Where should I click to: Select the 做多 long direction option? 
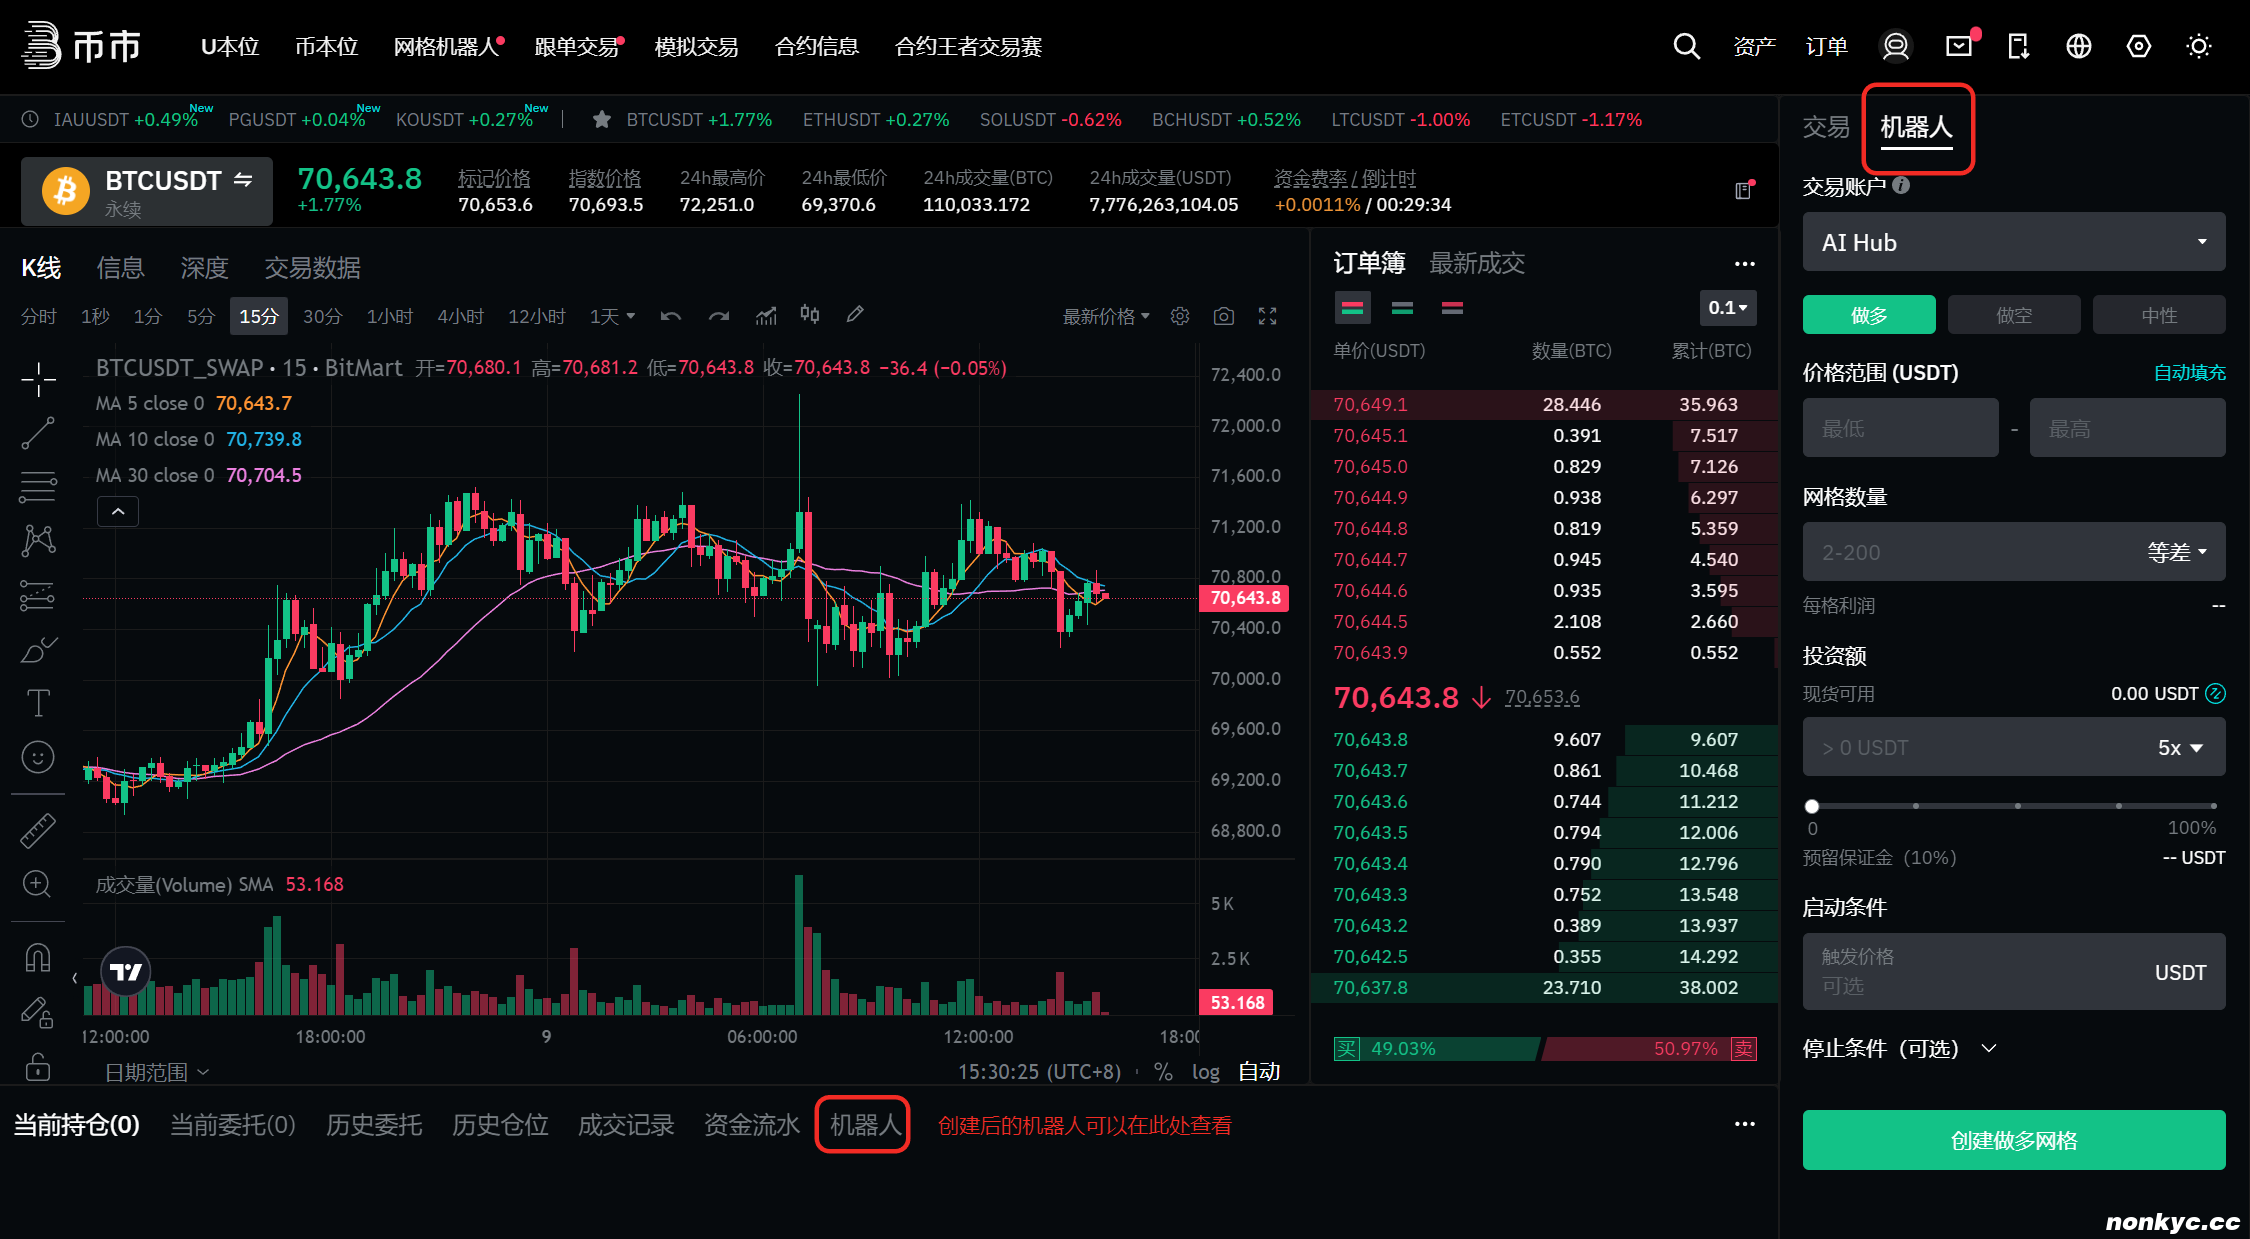point(1868,315)
